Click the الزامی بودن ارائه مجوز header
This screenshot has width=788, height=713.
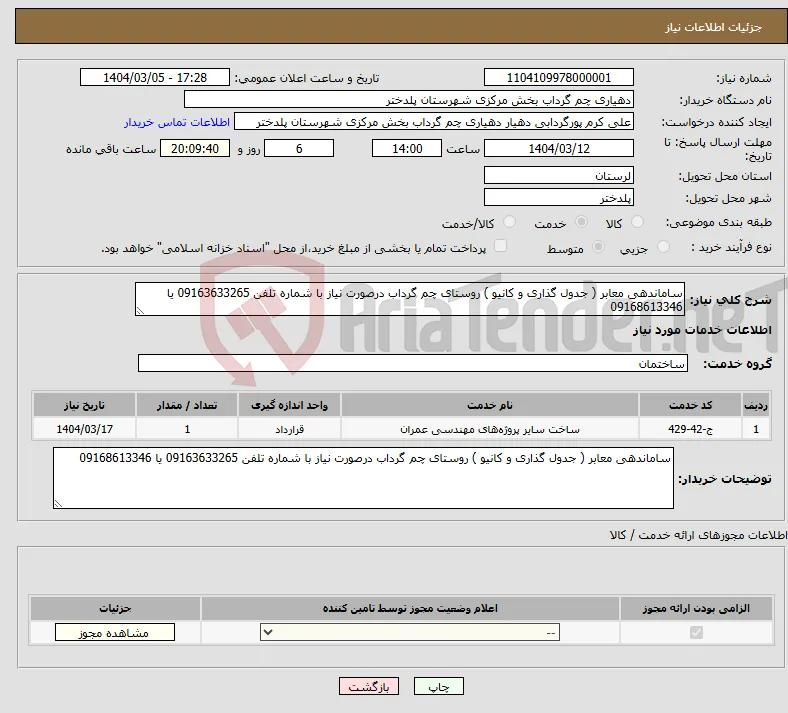point(696,608)
